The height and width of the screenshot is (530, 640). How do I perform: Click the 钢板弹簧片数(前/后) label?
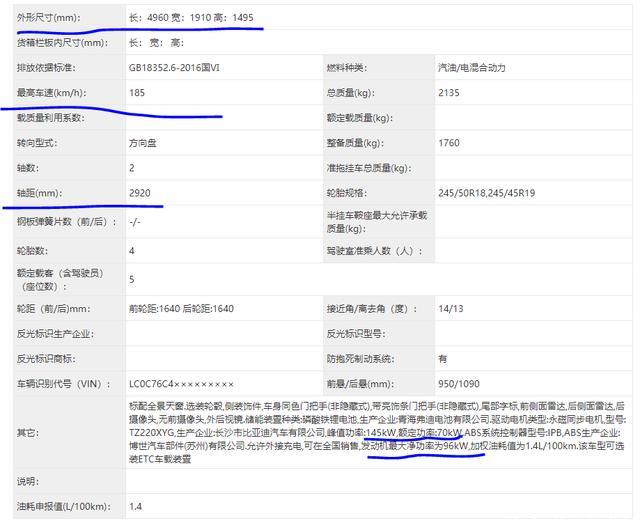tap(66, 222)
